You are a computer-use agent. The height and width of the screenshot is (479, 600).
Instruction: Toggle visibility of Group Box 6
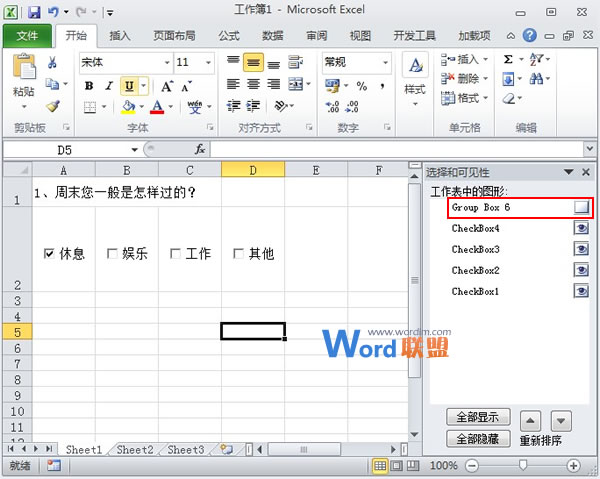click(581, 208)
